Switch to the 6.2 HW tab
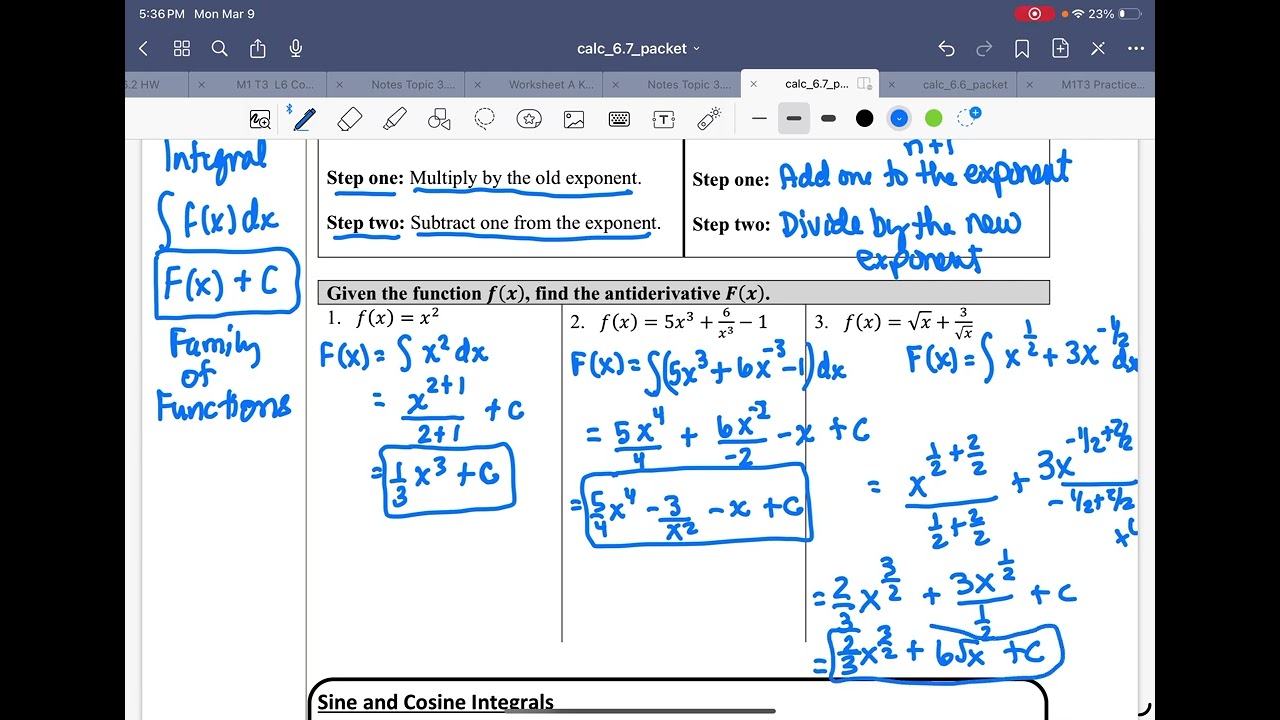This screenshot has width=1280, height=720. click(142, 85)
